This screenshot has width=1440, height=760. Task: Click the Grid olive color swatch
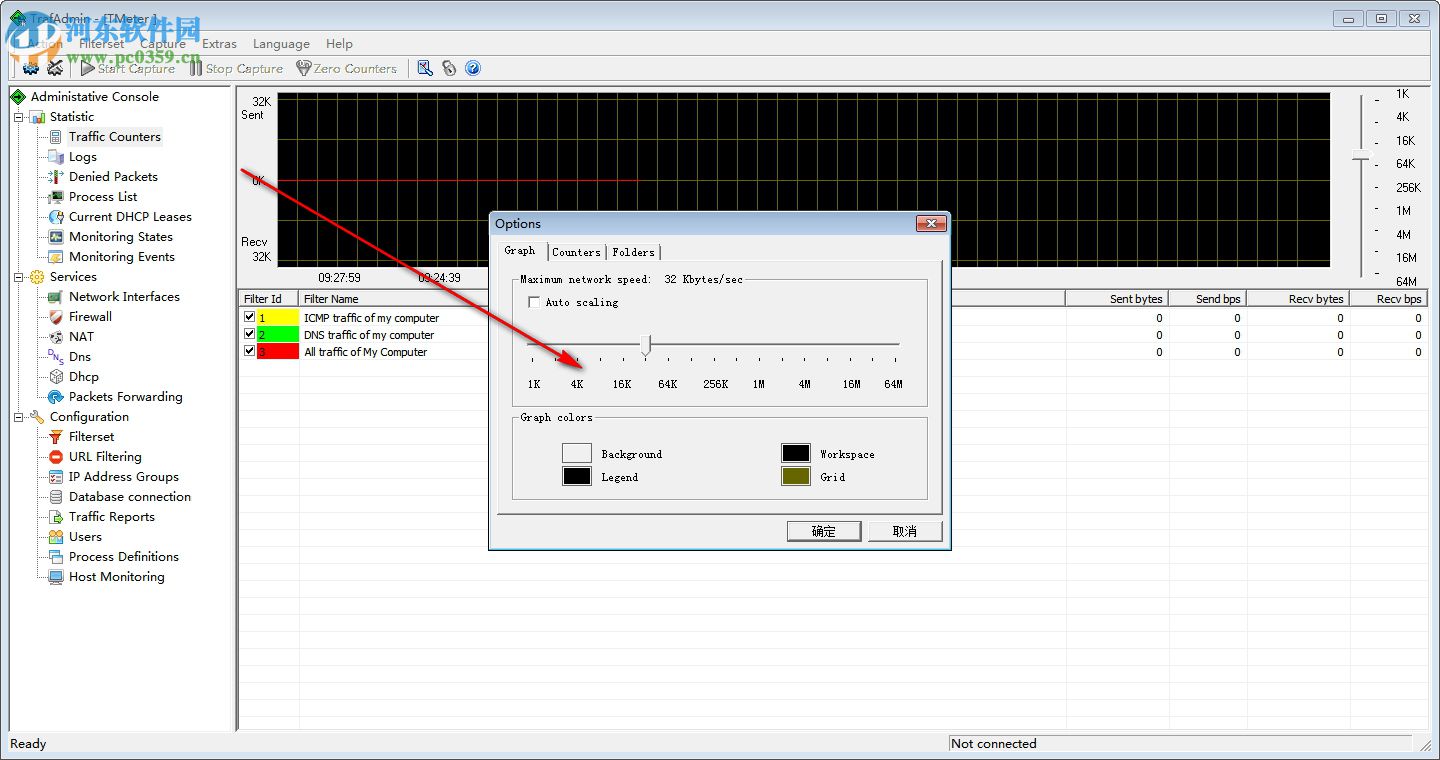795,476
